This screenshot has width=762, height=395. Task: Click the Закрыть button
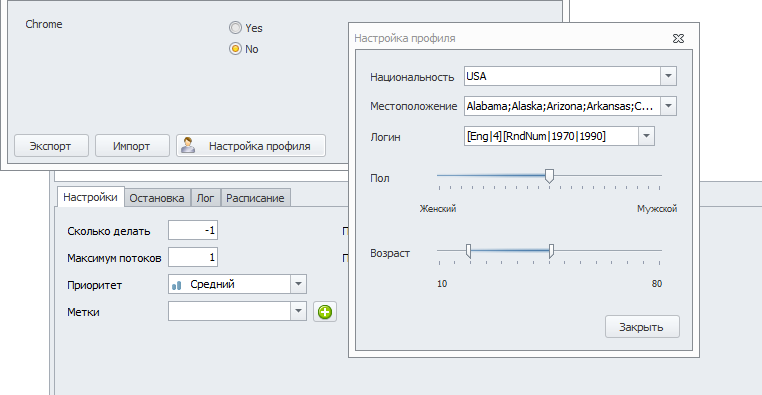tap(641, 326)
